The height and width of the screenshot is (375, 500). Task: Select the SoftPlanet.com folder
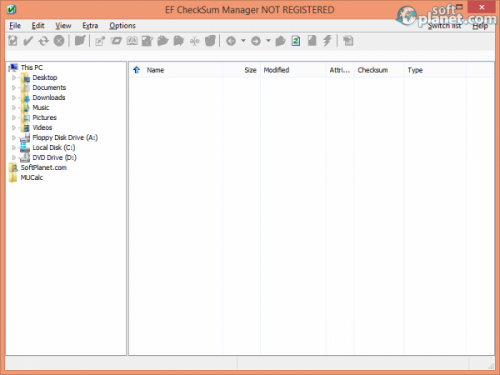pos(44,168)
